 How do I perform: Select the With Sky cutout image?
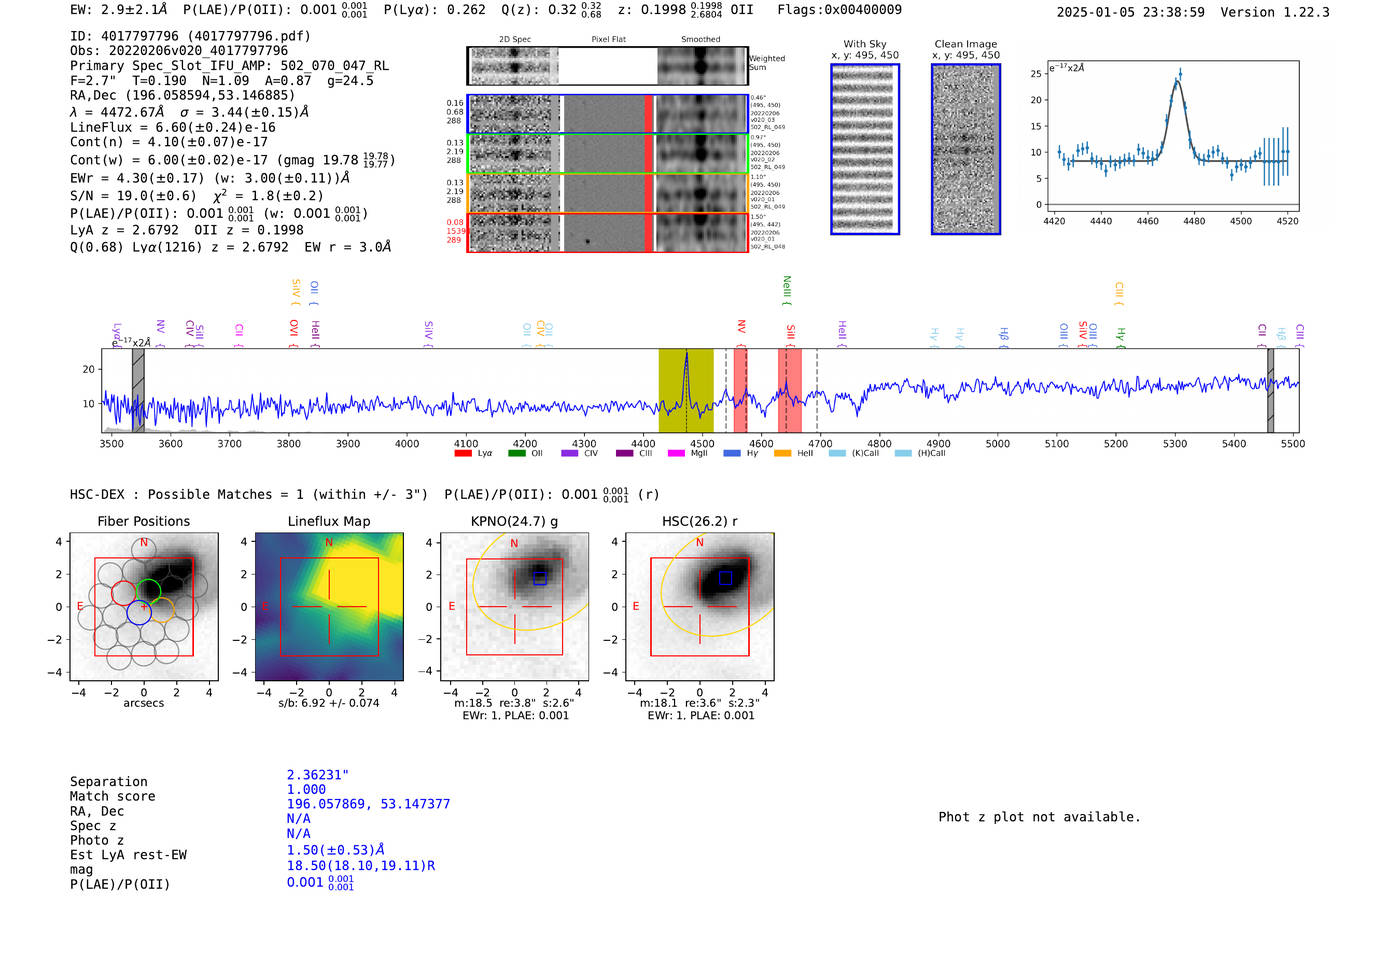click(865, 149)
